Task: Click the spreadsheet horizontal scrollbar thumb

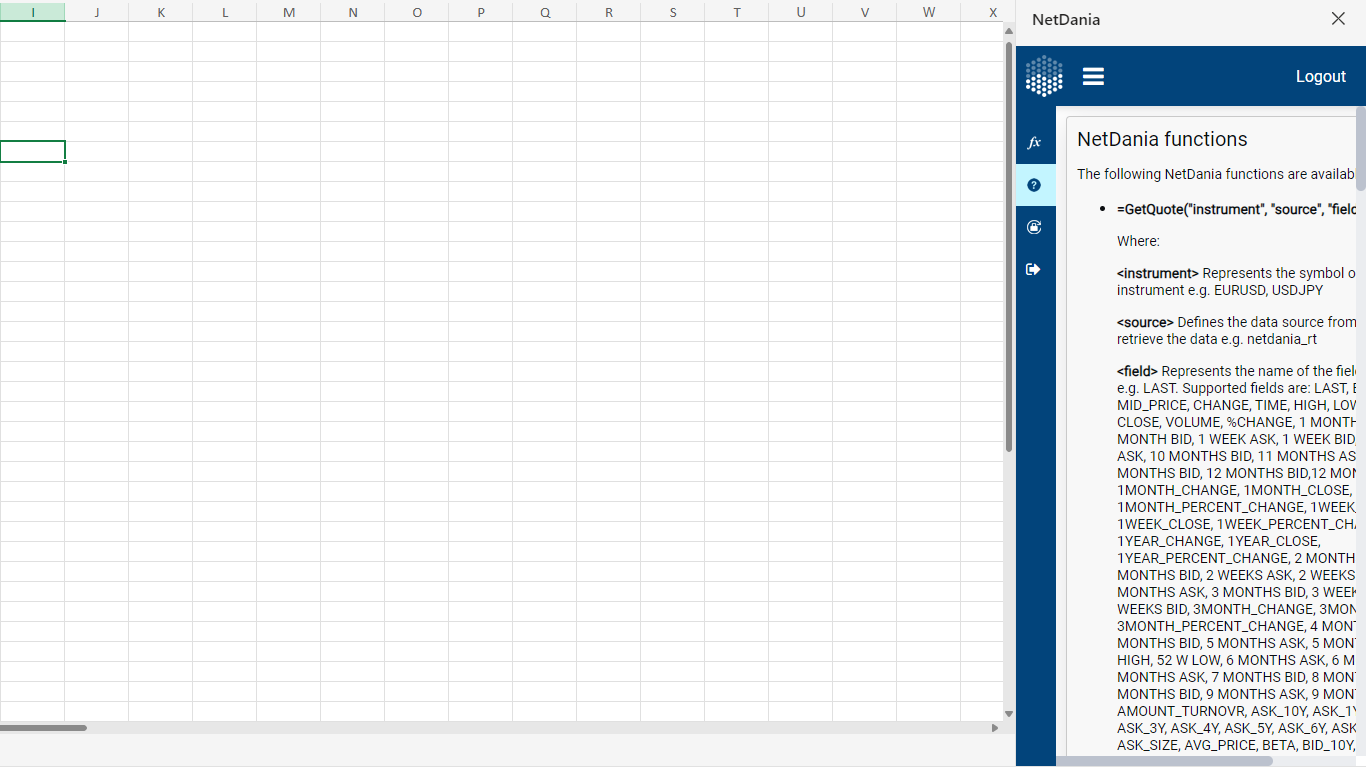Action: point(43,728)
